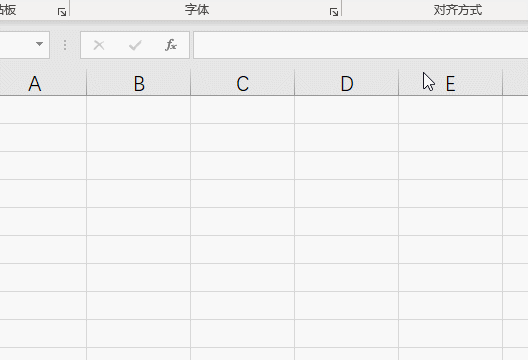Click the 对齐方式 alignment group label
Image resolution: width=528 pixels, height=360 pixels.
[x=458, y=10]
